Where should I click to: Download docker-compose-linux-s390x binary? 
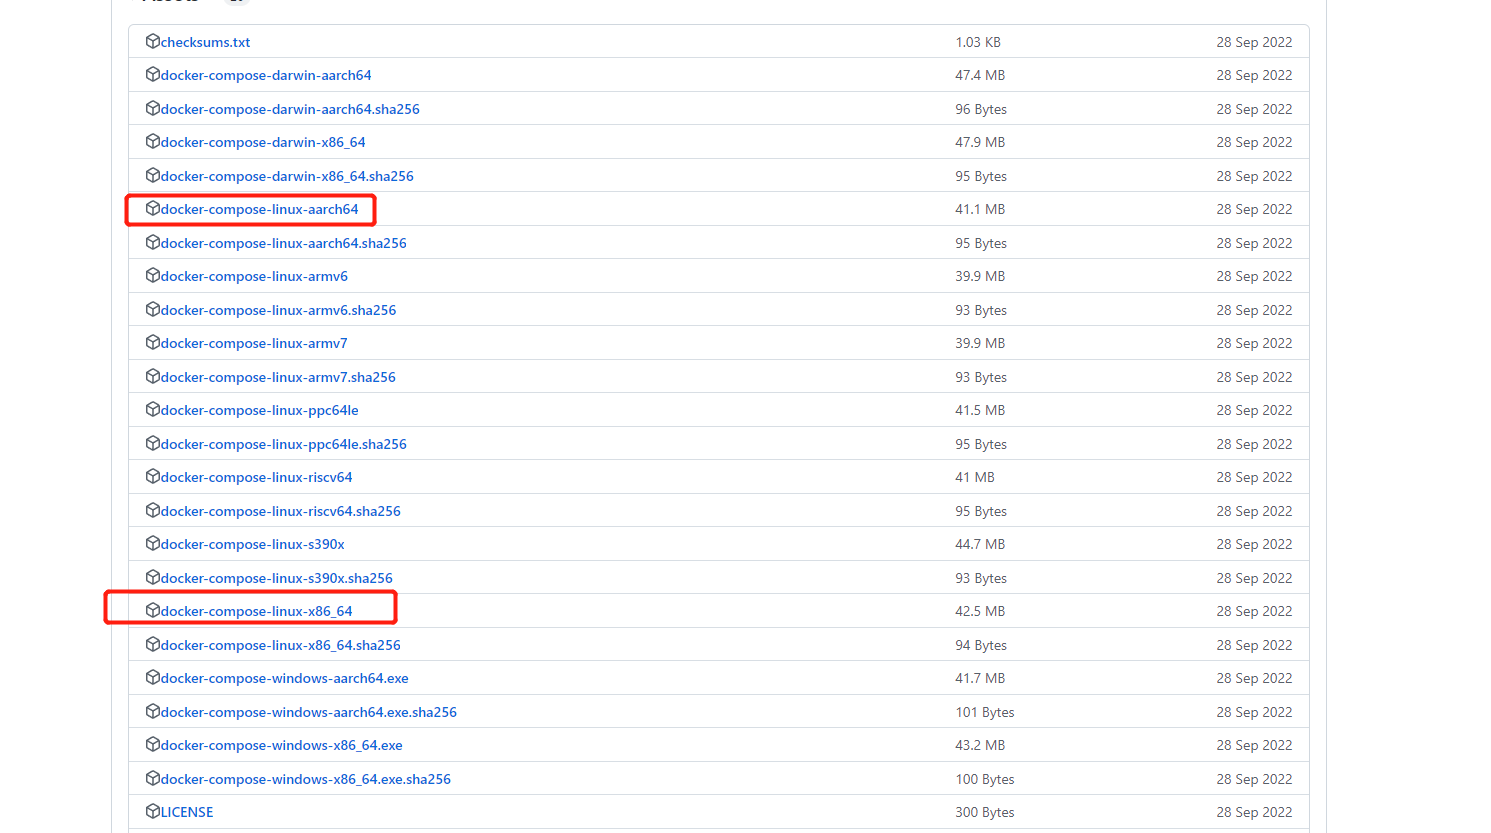[x=252, y=544]
